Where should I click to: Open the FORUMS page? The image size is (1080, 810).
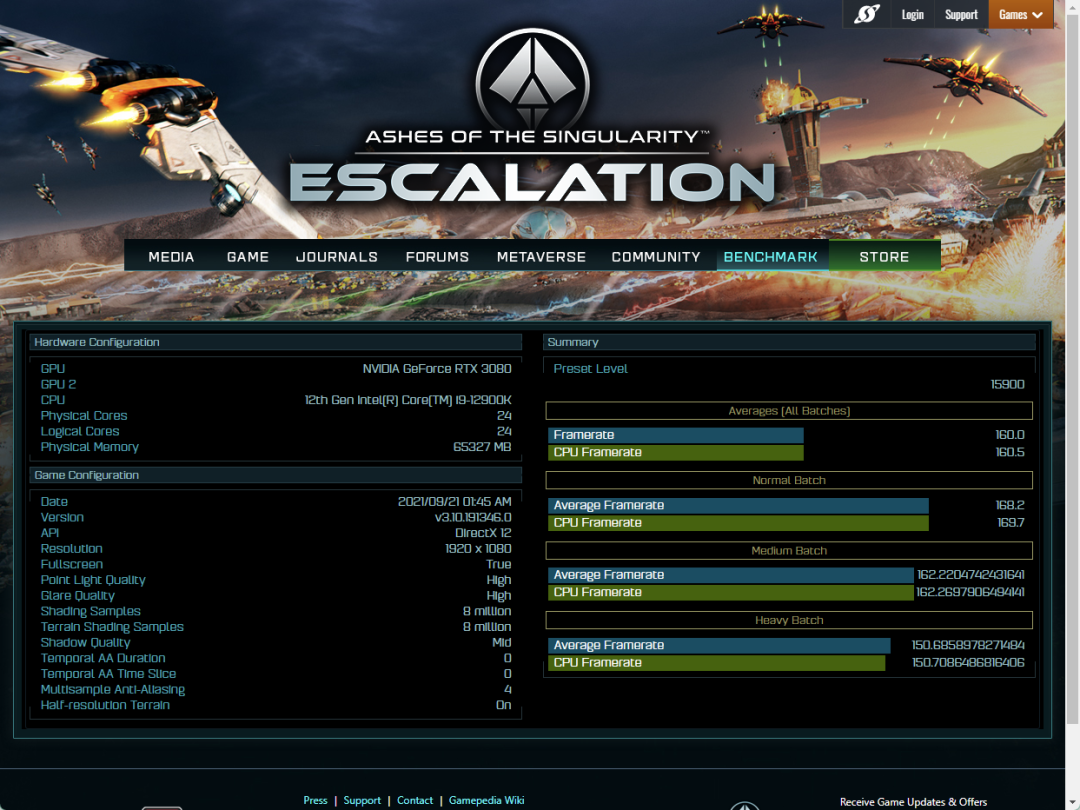click(x=437, y=257)
